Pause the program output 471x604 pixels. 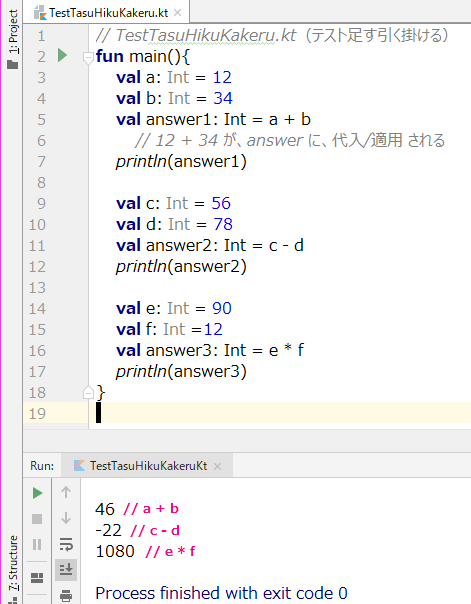pyautogui.click(x=37, y=544)
